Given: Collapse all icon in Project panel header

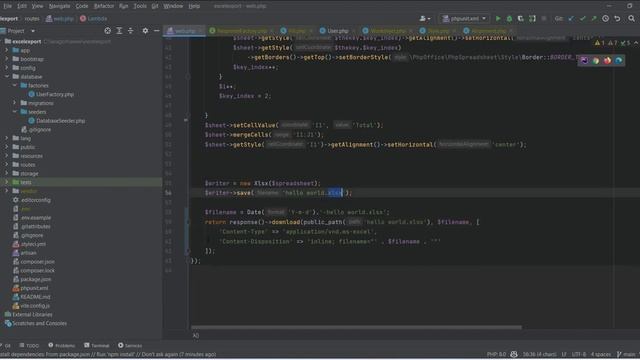Looking at the screenshot, I should [131, 31].
